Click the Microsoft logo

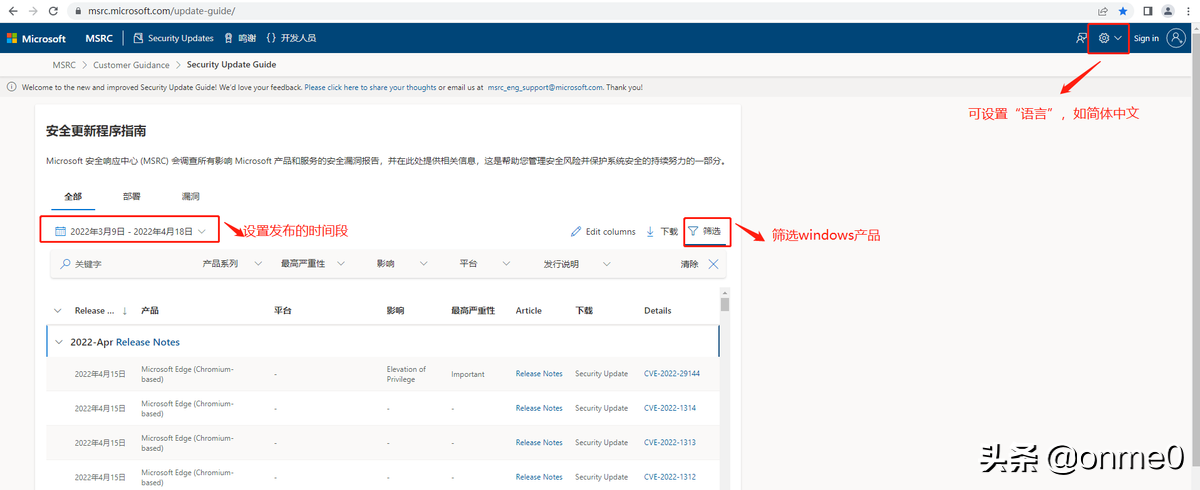[36, 38]
